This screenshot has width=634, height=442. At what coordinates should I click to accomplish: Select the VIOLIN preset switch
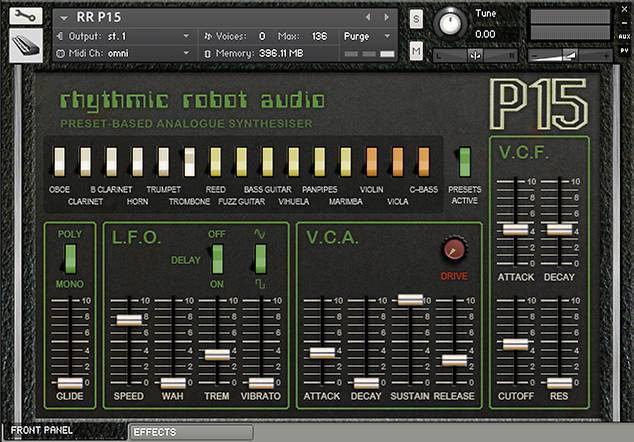[372, 162]
